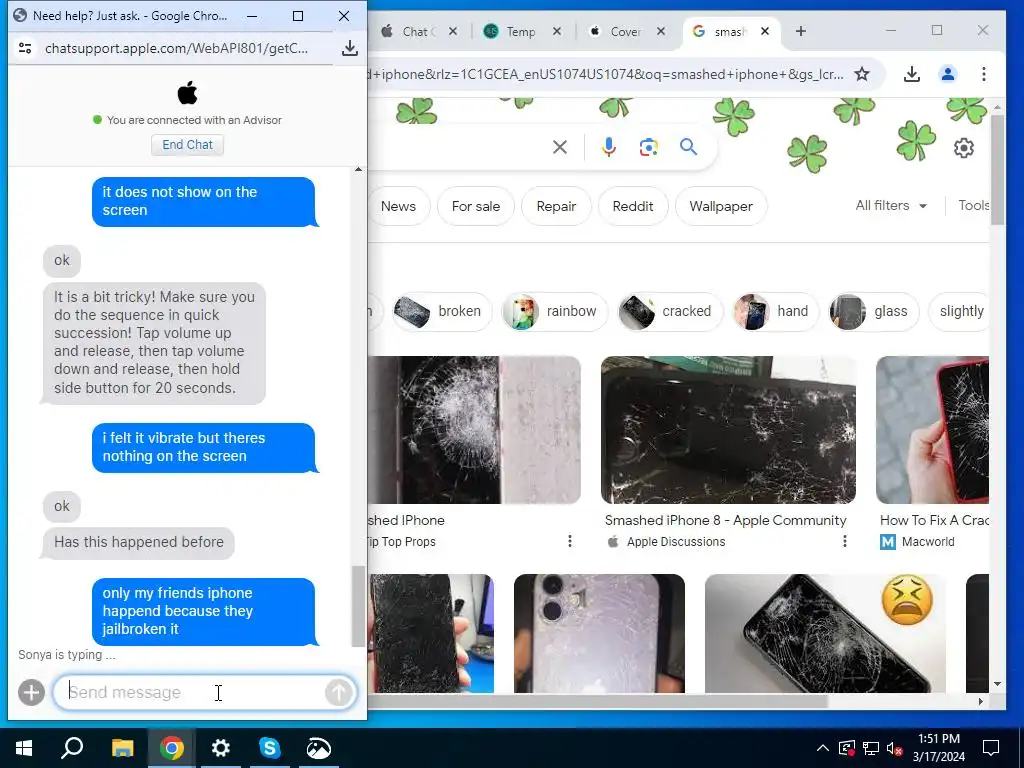Open the Chrome profile icon
This screenshot has width=1024, height=768.
click(948, 74)
